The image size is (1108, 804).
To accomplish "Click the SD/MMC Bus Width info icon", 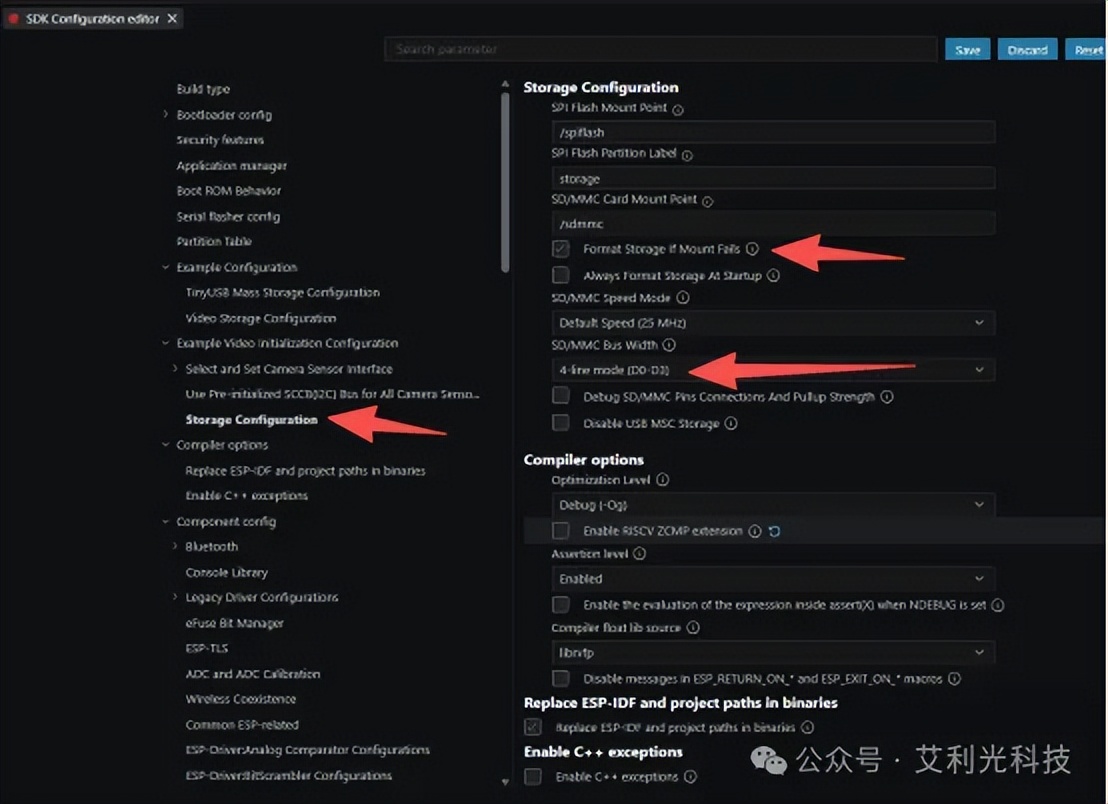I will click(x=668, y=345).
